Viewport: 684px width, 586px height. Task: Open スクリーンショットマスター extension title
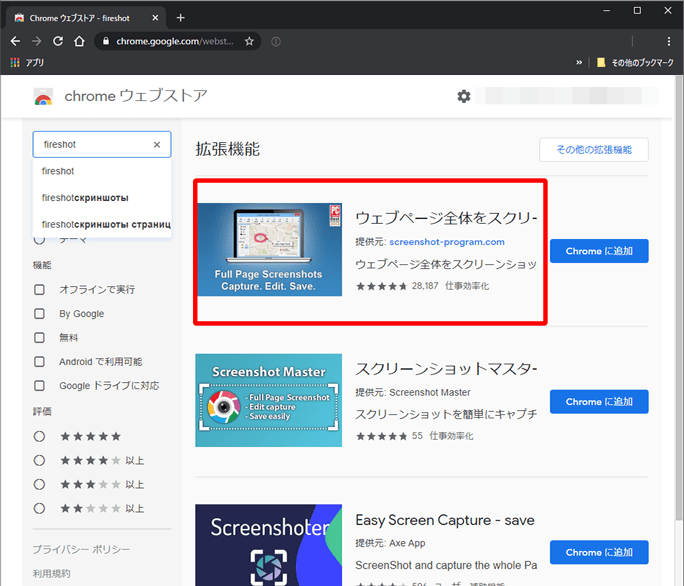click(x=446, y=369)
